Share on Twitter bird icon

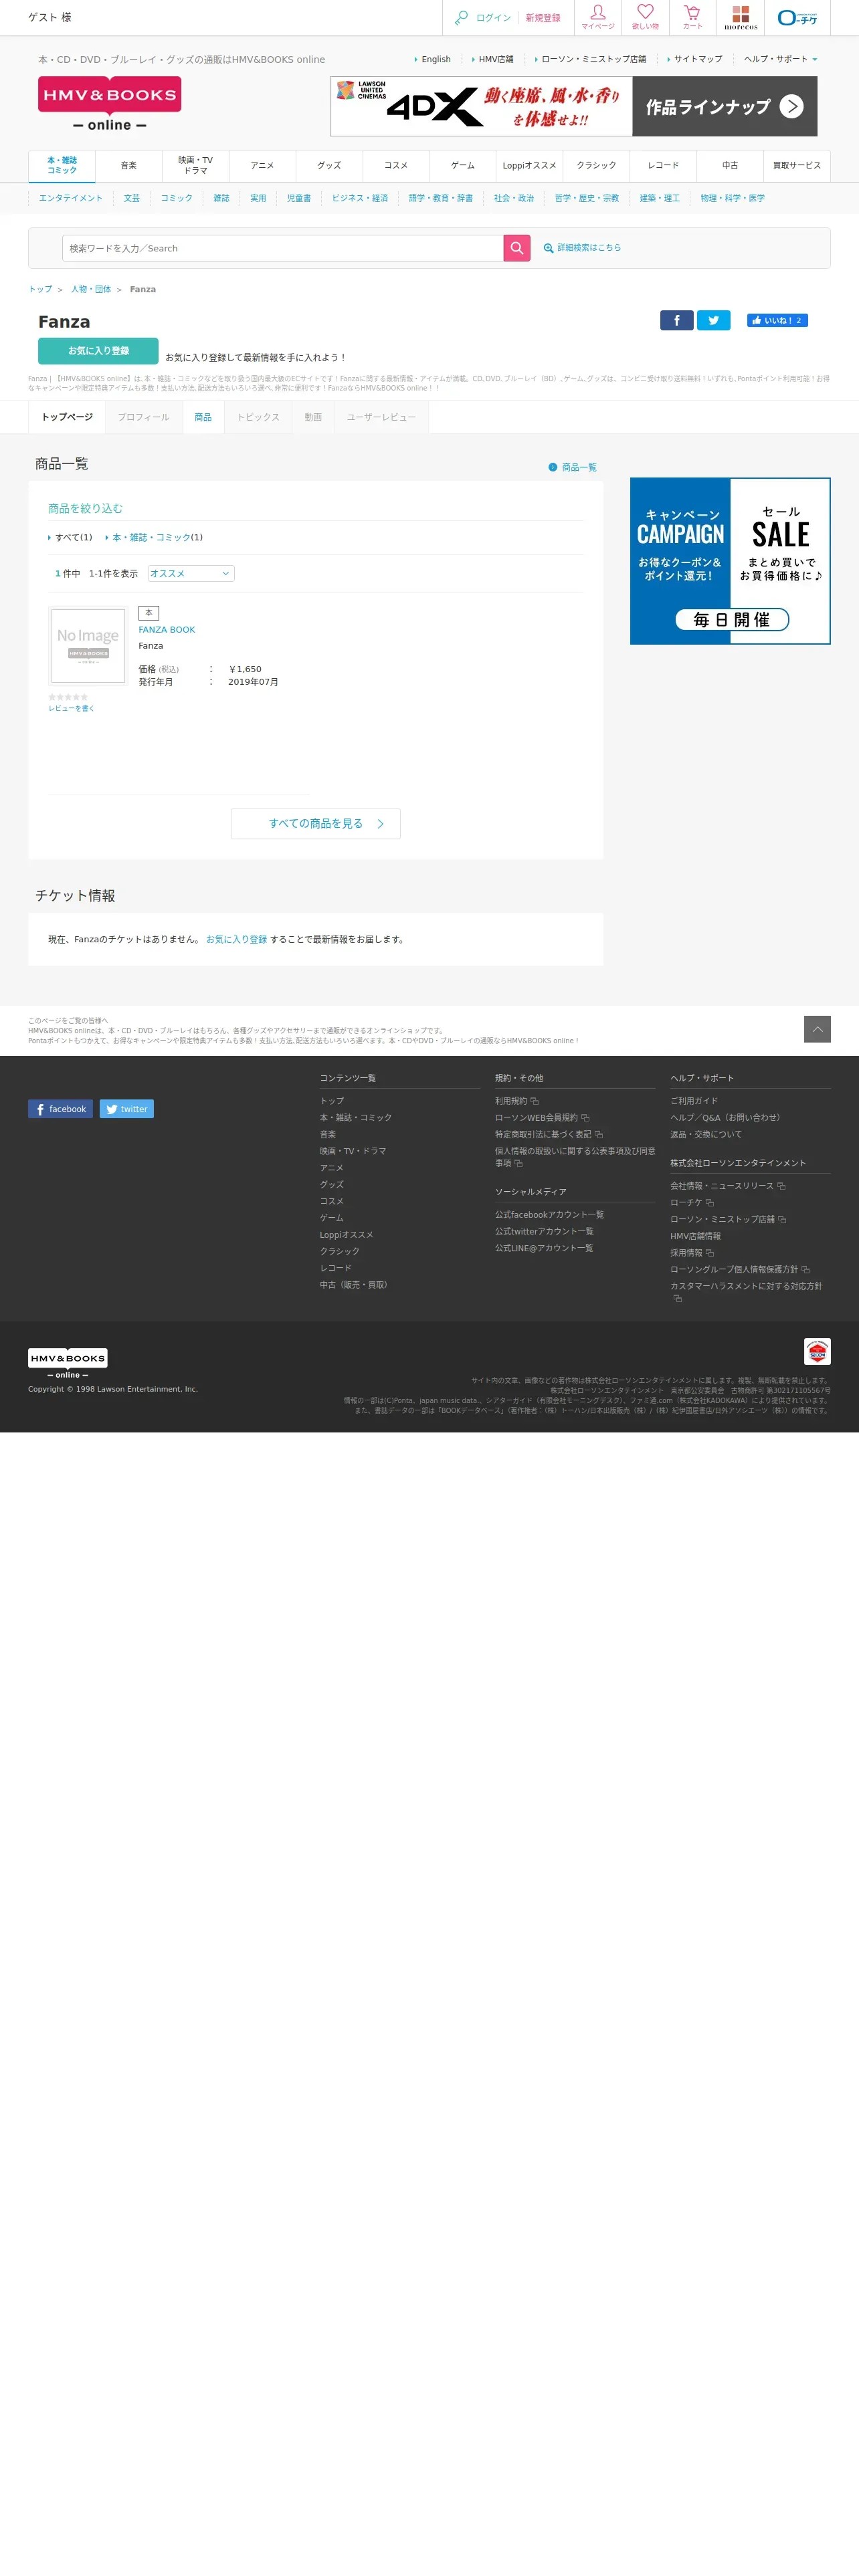(714, 320)
